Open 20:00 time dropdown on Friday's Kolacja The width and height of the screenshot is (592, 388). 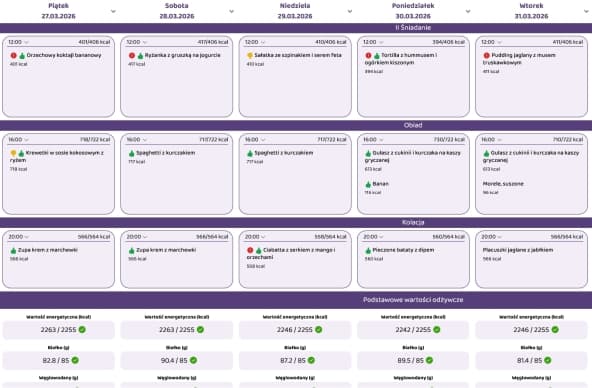coord(18,237)
